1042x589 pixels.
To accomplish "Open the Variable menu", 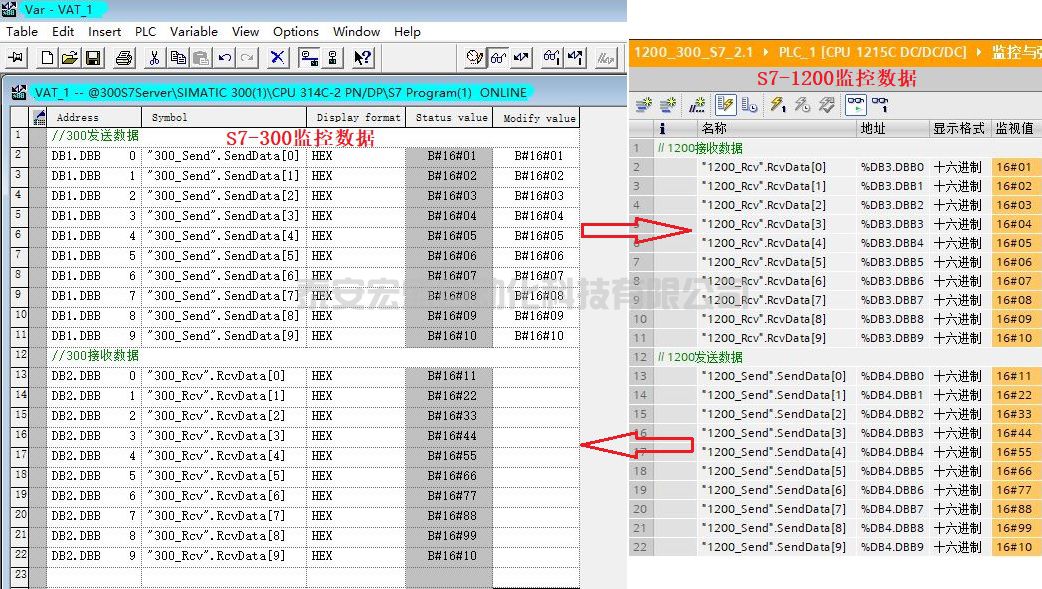I will click(x=193, y=31).
